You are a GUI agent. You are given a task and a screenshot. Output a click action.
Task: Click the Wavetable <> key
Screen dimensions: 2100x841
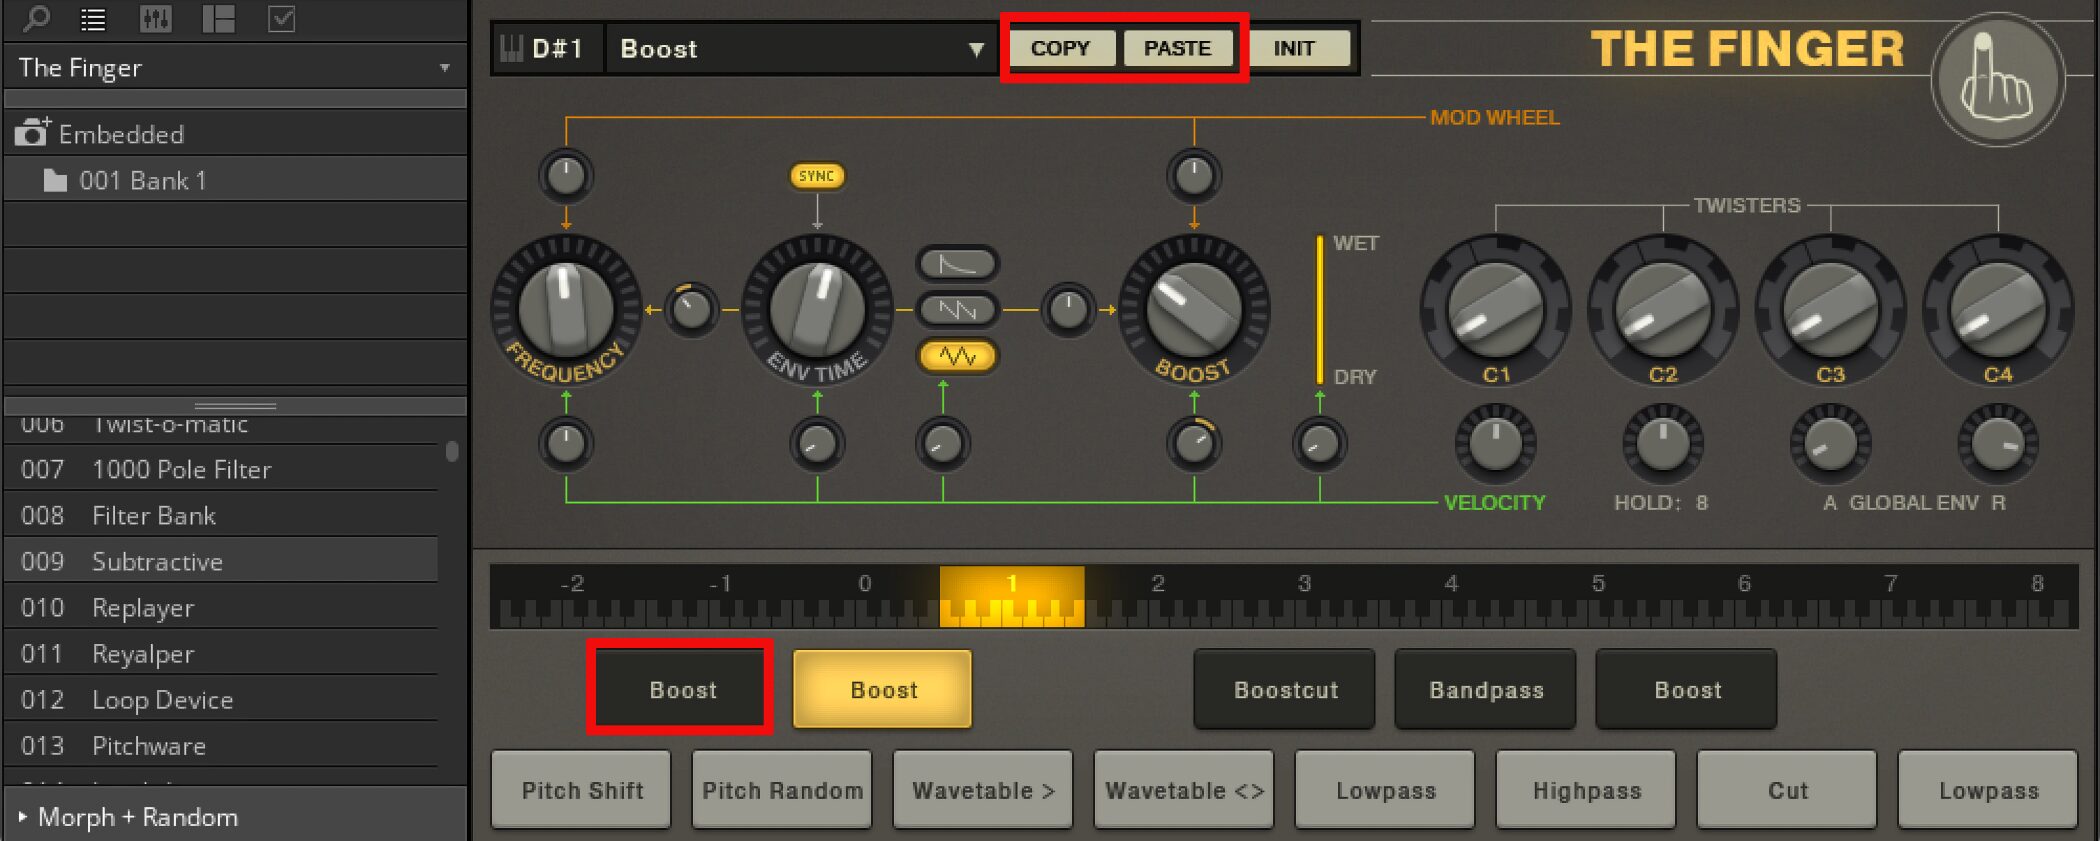[x=1184, y=790]
